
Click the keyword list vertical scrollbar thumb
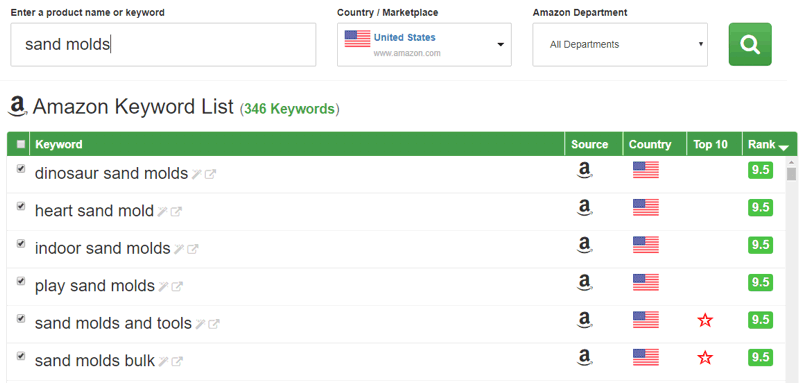coord(791,174)
